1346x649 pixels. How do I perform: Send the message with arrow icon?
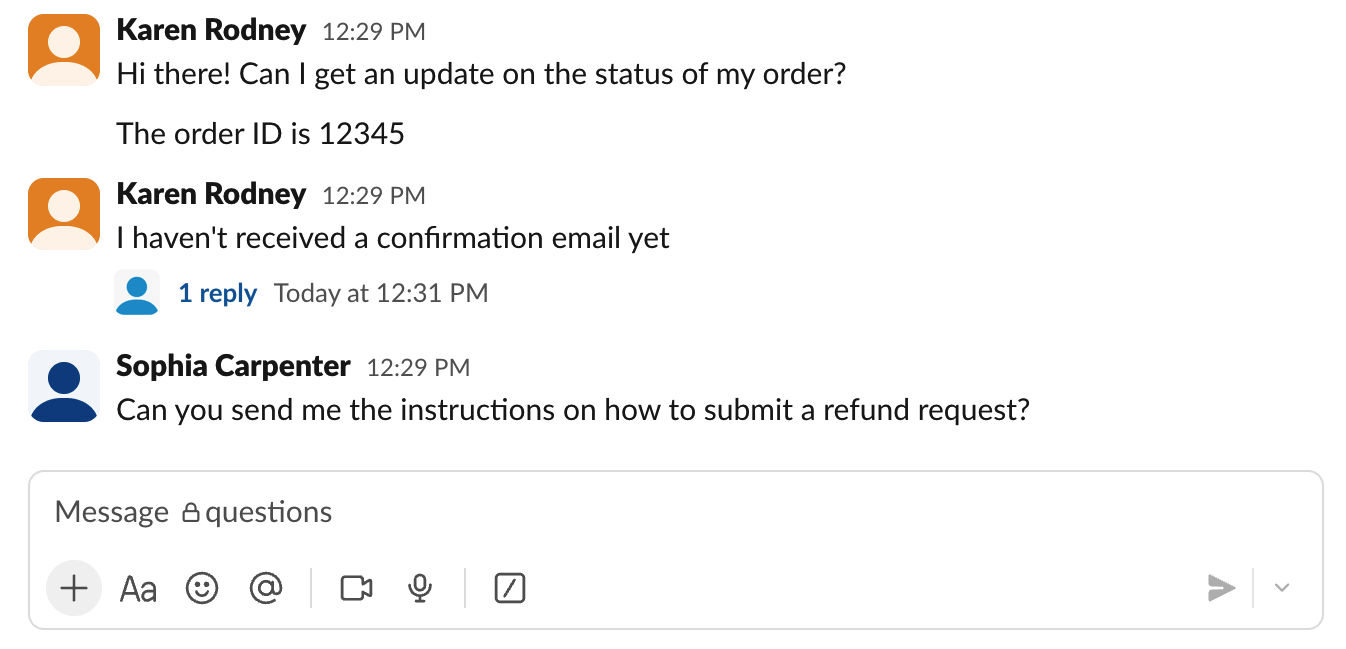click(1221, 588)
